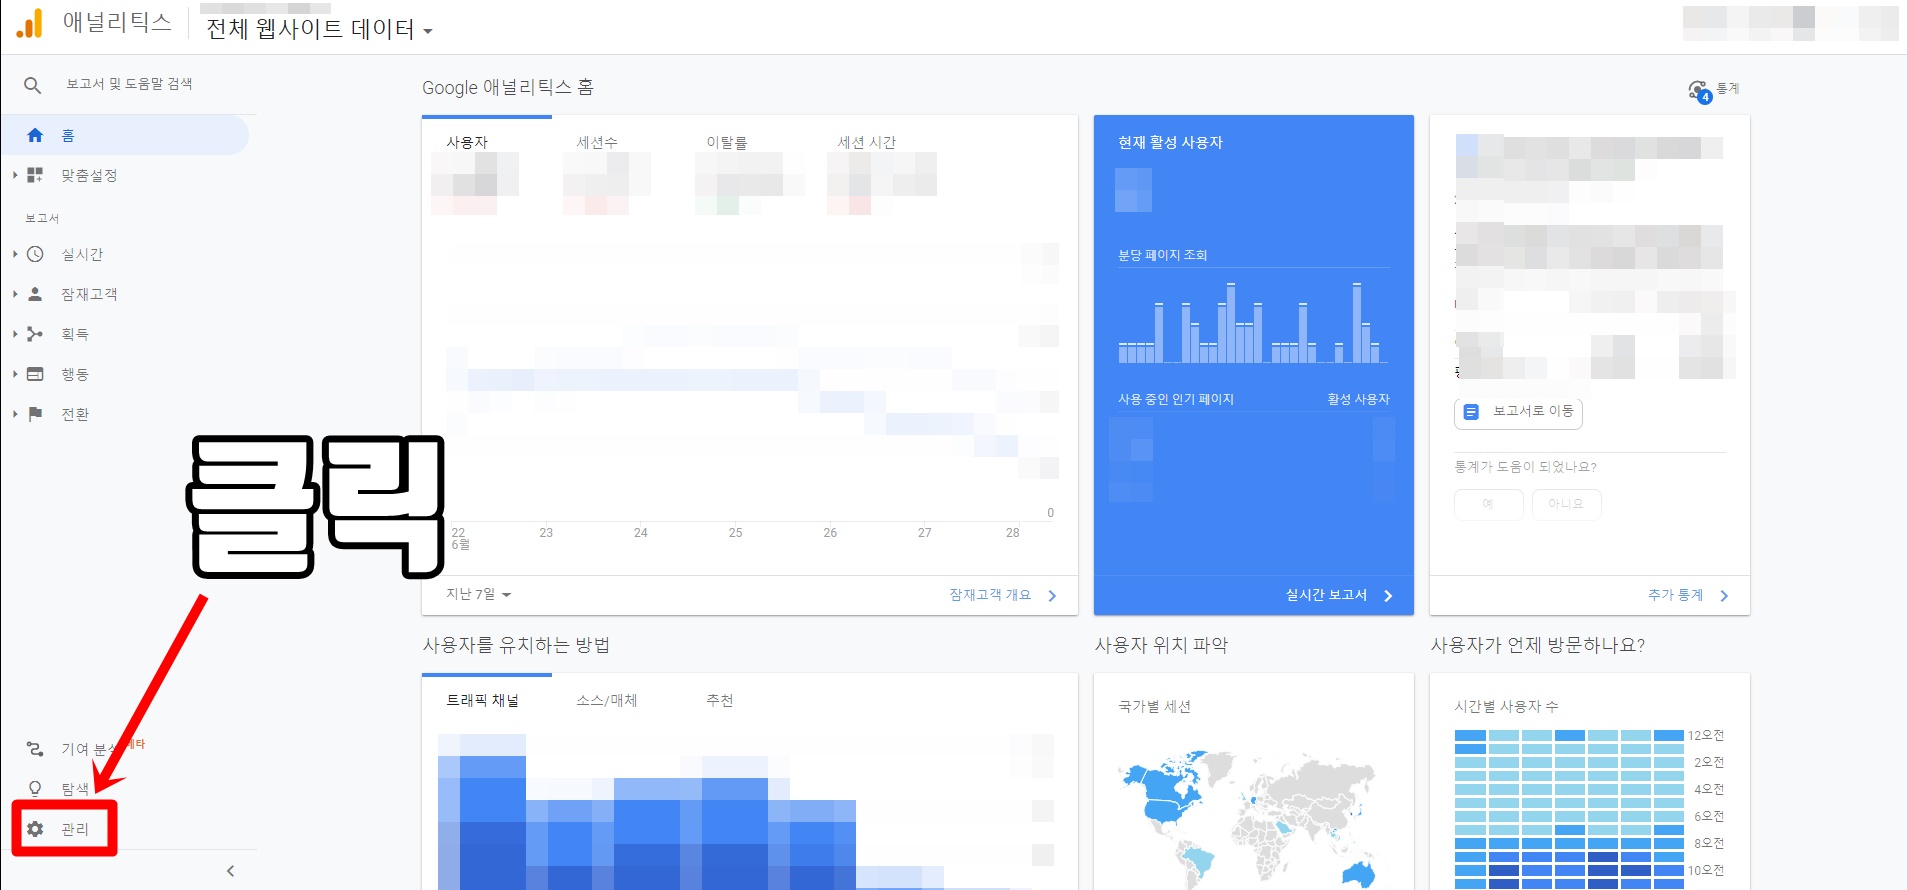Viewport: 1907px width, 890px height.
Task: Click the 12오전 heatmap row label
Action: [1706, 735]
